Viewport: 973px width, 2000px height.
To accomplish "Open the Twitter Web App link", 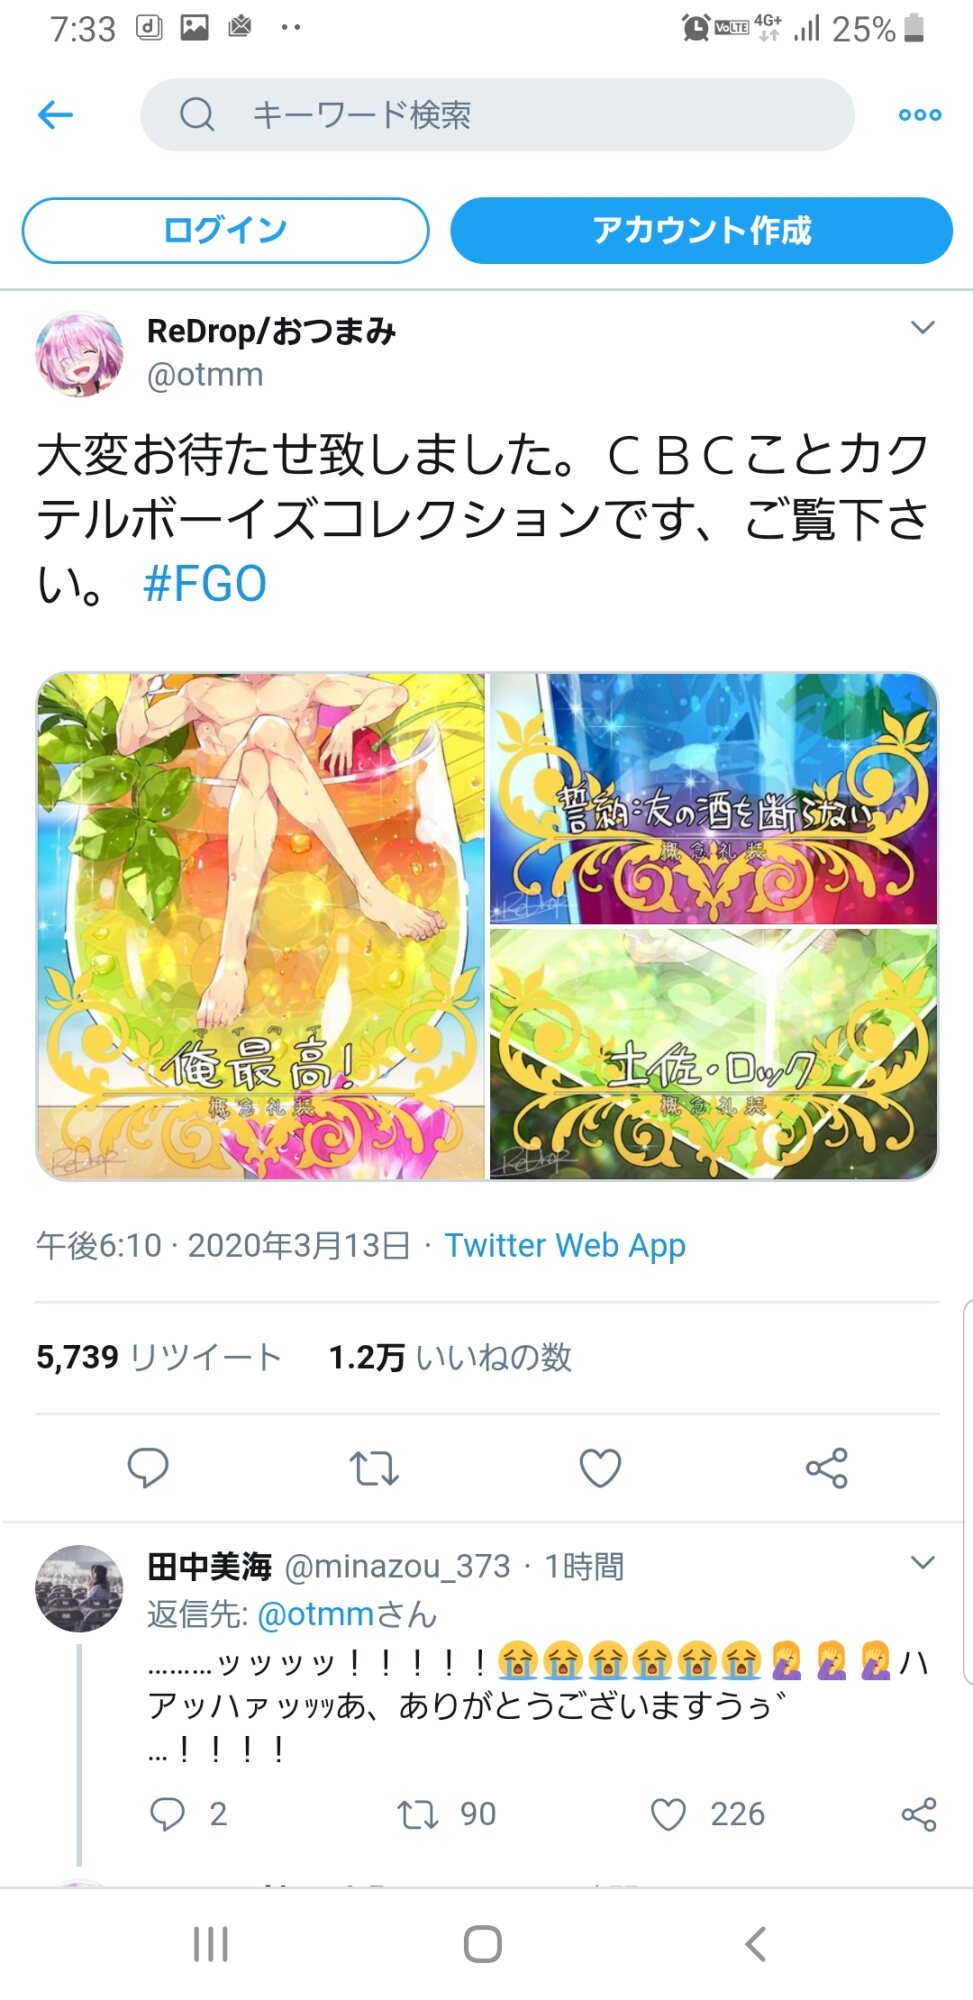I will pos(565,1245).
